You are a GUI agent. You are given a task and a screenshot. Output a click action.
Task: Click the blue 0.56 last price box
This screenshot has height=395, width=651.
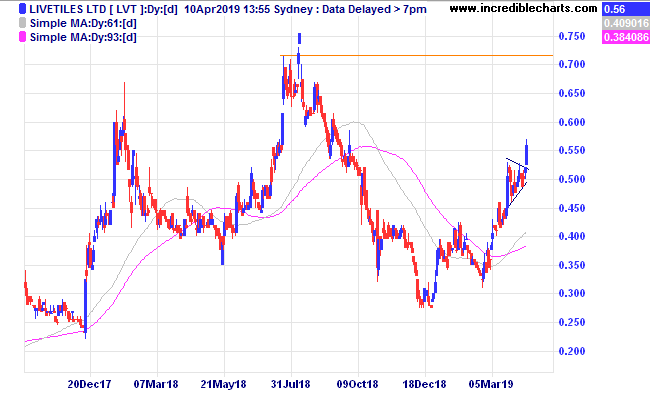point(626,9)
